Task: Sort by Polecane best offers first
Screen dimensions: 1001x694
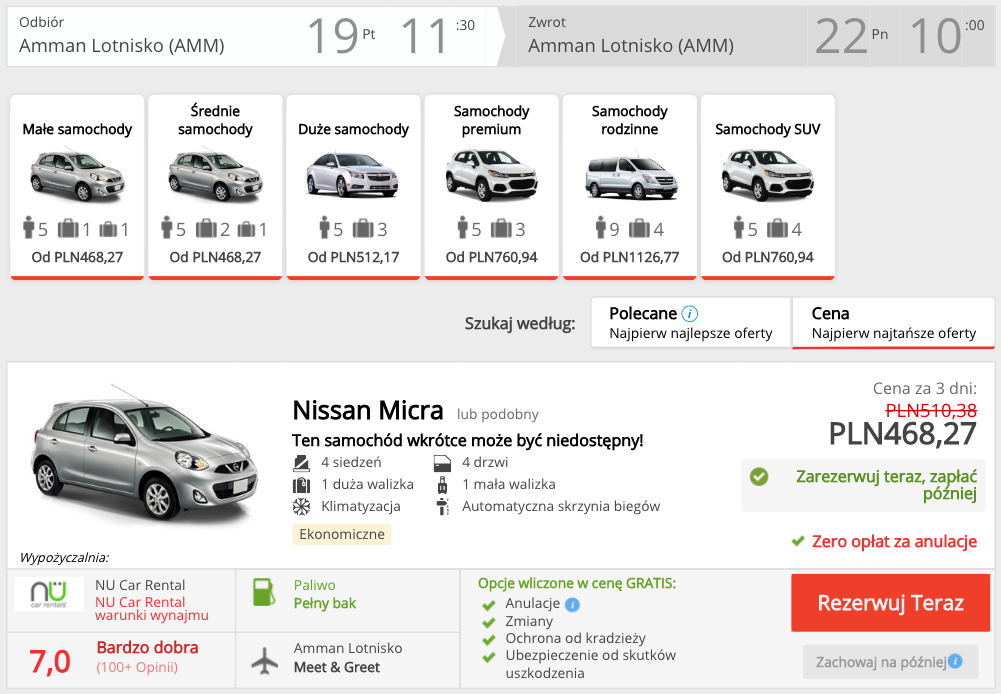Action: pos(691,322)
